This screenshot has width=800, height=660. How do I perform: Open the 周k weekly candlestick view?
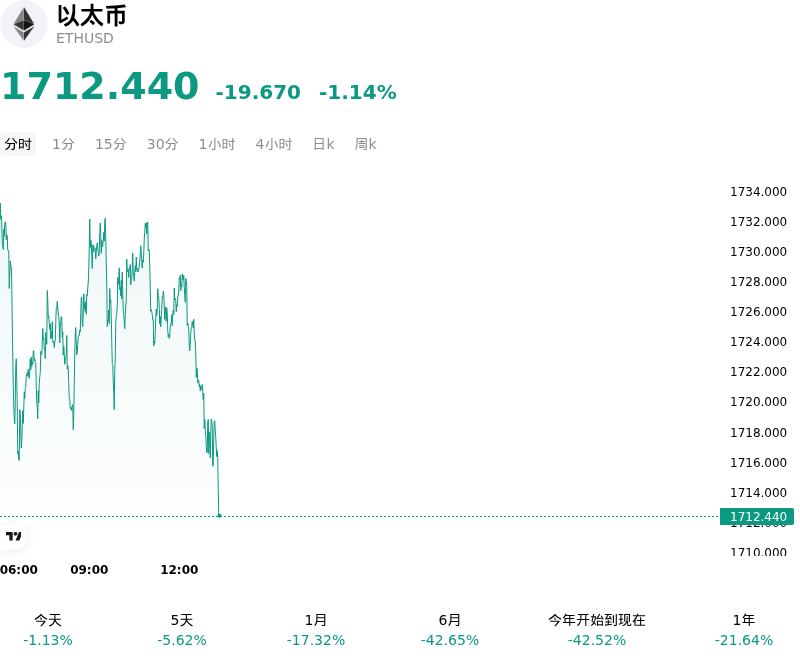pyautogui.click(x=365, y=144)
